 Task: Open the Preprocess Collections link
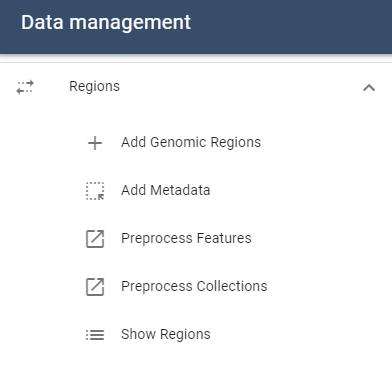pyautogui.click(x=194, y=286)
